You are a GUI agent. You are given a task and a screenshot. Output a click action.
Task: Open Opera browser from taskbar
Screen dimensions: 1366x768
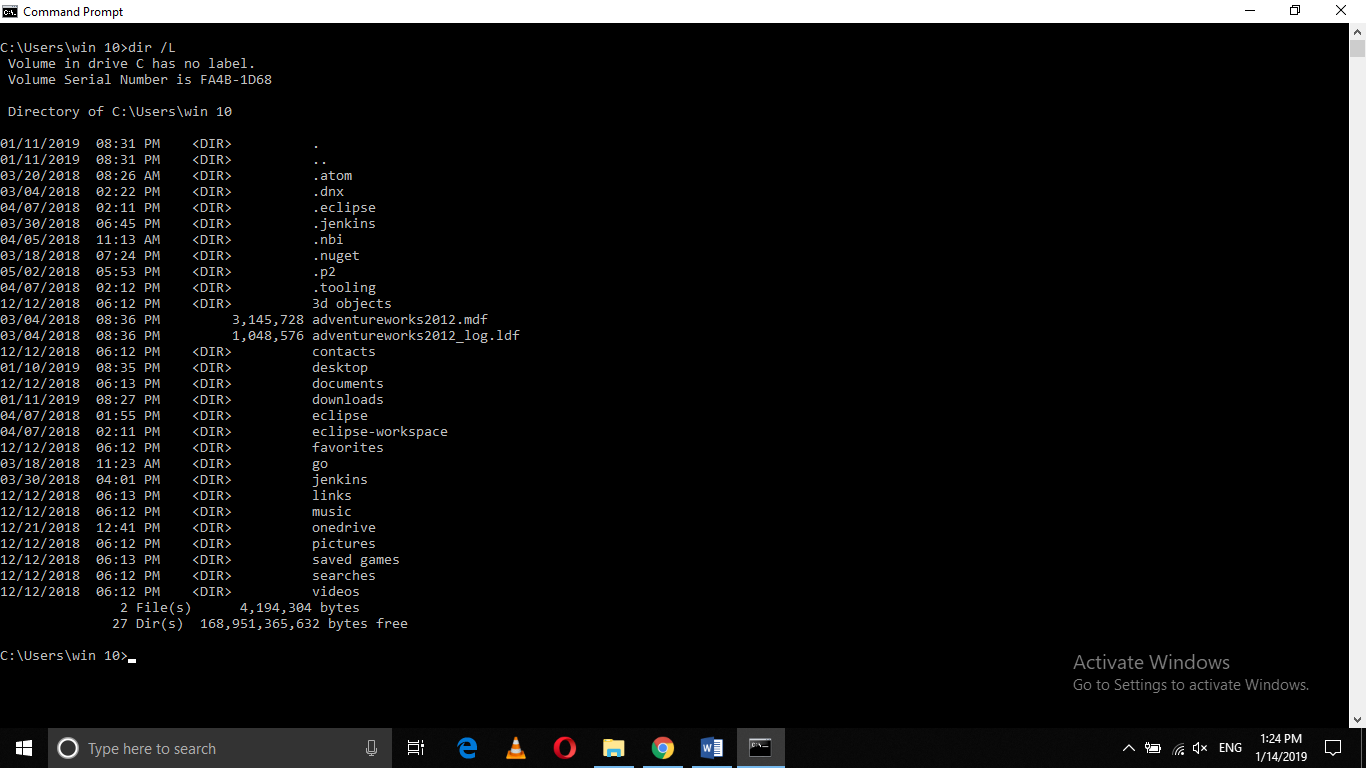[x=564, y=748]
